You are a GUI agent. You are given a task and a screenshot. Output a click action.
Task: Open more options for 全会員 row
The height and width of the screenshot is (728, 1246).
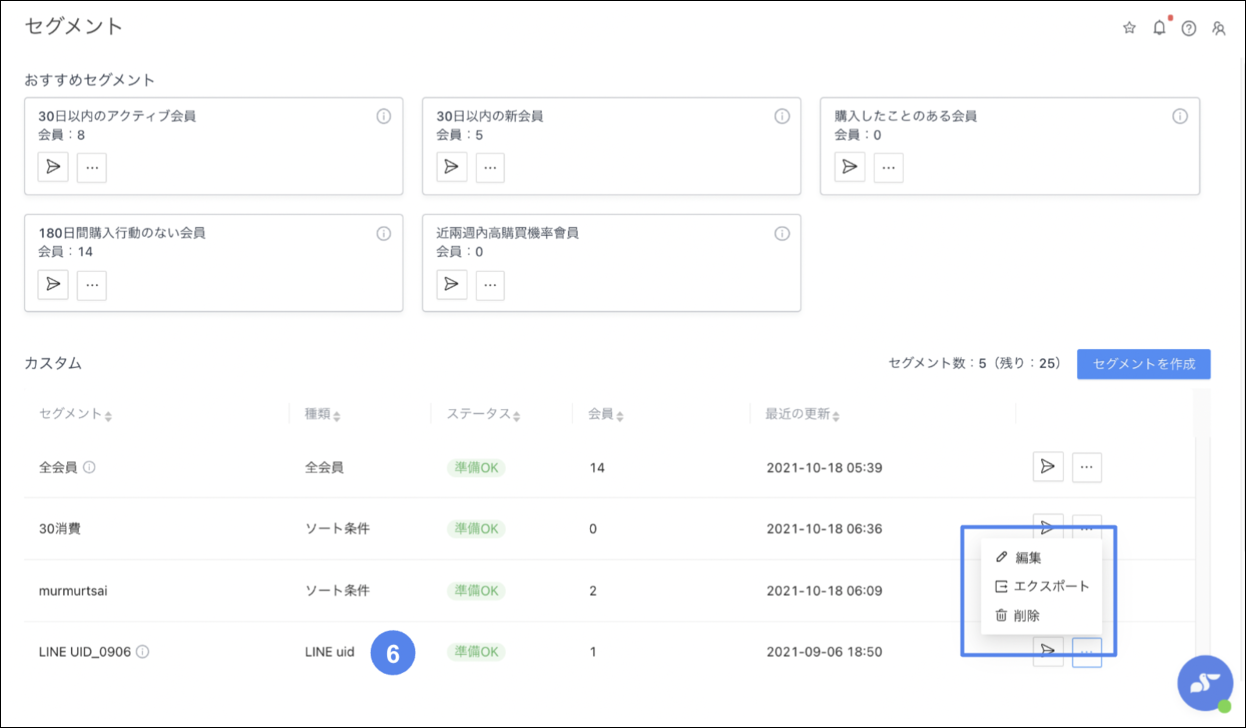coord(1086,467)
